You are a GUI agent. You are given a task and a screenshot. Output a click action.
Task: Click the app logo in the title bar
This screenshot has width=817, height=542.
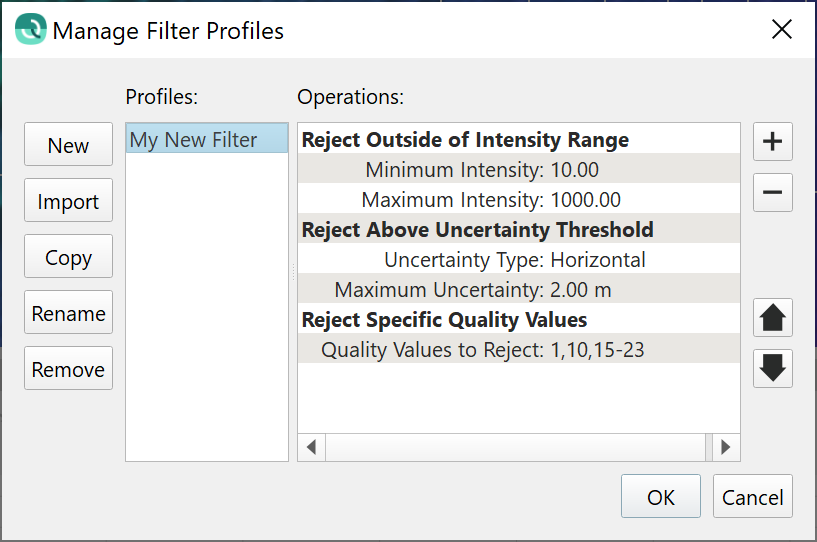(30, 30)
